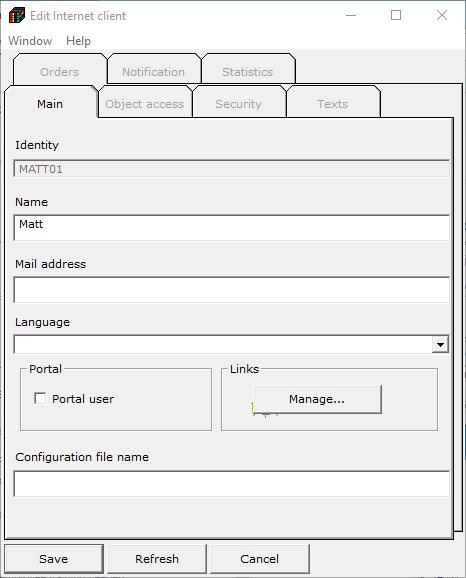The height and width of the screenshot is (578, 466).
Task: Click the Refresh button
Action: coord(157,559)
